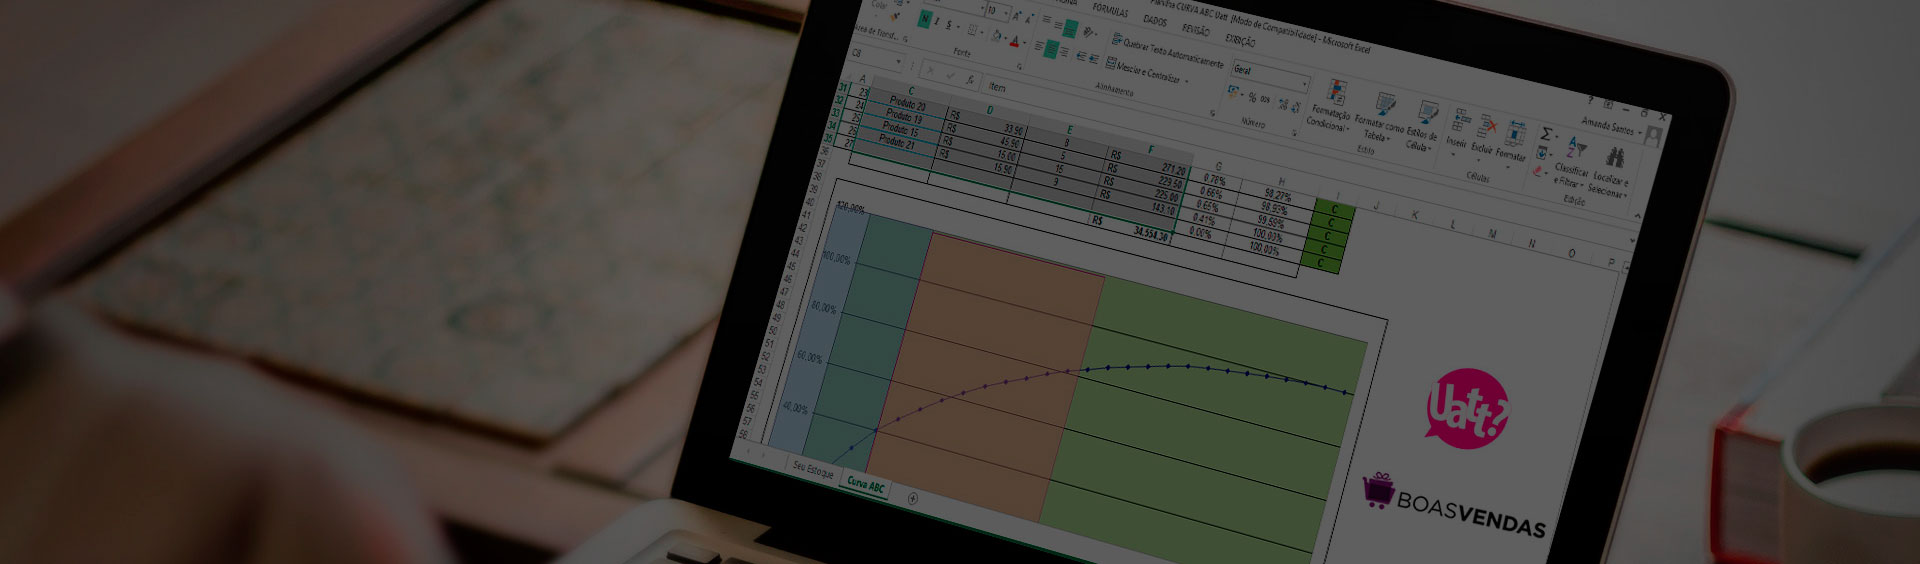The height and width of the screenshot is (564, 1920).
Task: Open the FÓRMULAS ribbon tab
Action: pos(1109,10)
